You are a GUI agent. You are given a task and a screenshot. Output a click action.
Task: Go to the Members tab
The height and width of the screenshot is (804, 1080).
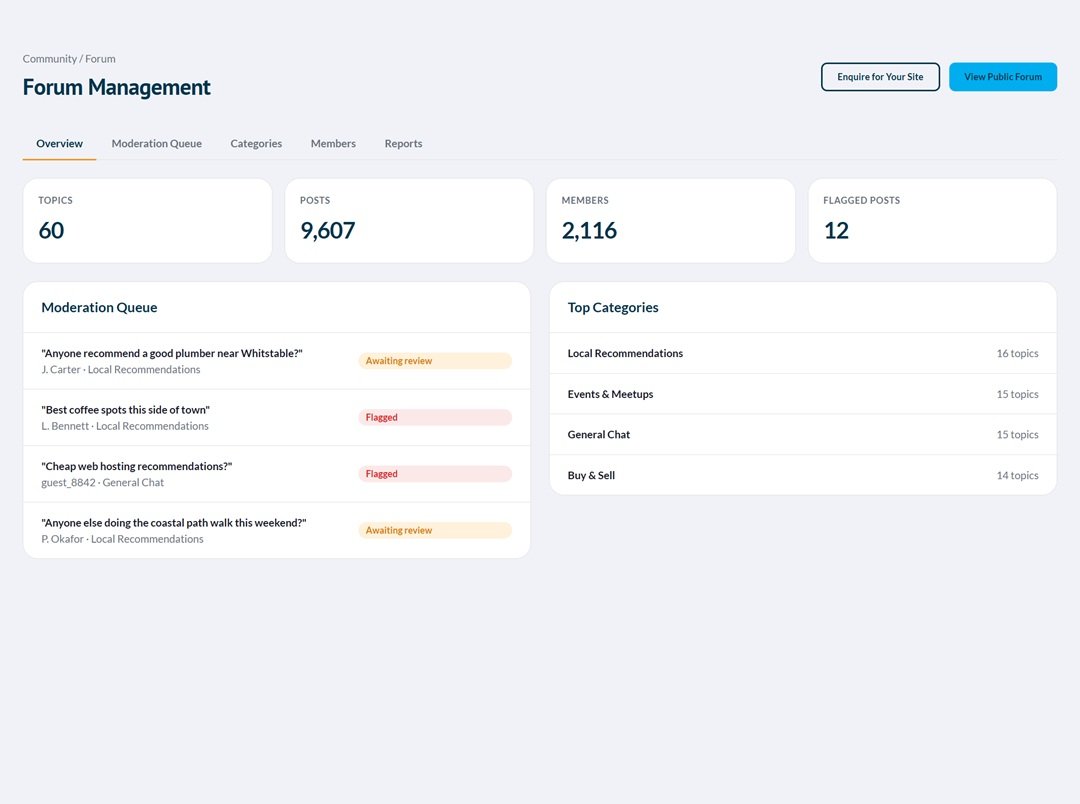pyautogui.click(x=333, y=143)
